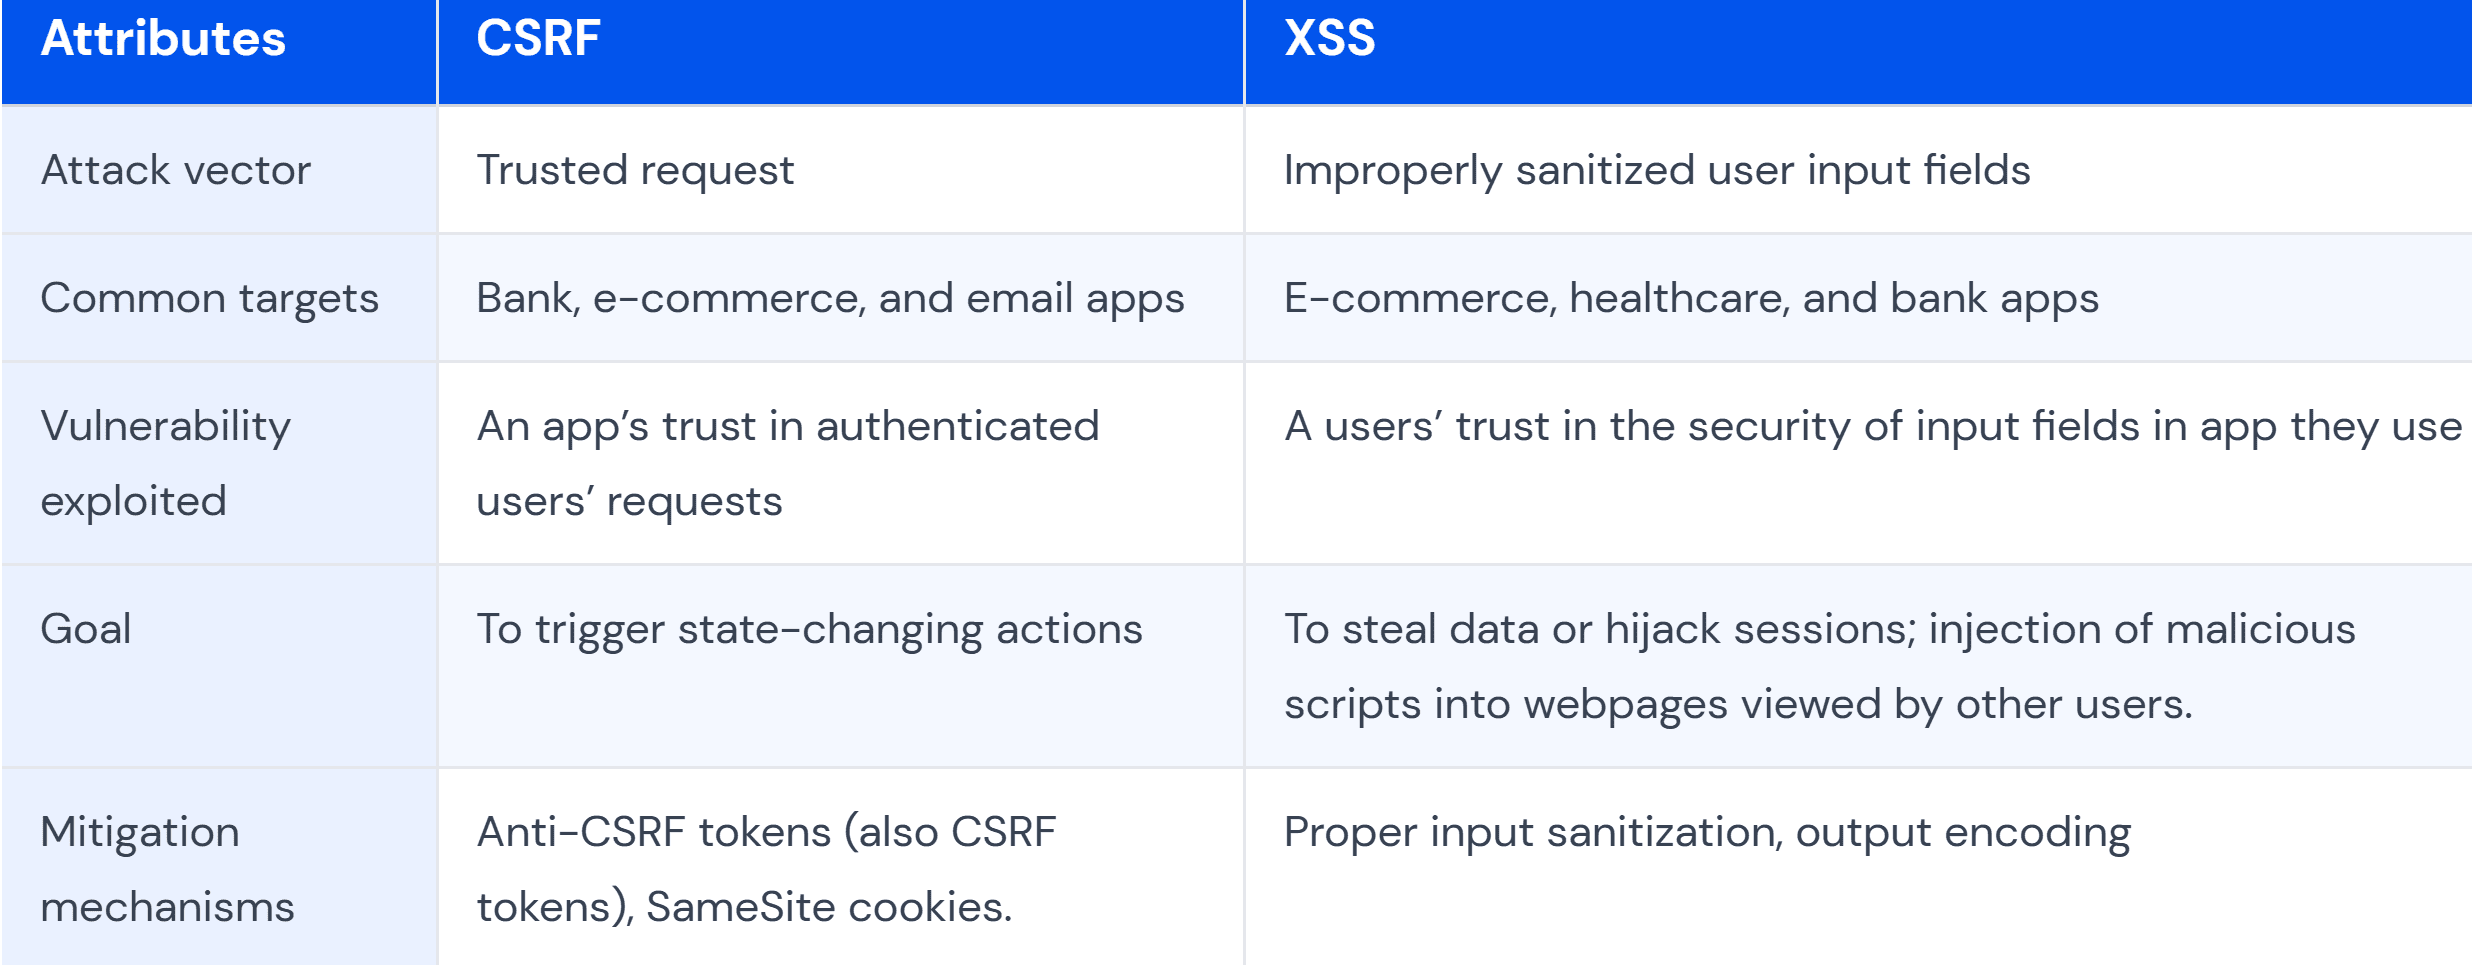Click the steal data or hijack sessions cell
The width and height of the screenshot is (2472, 965).
(x=1819, y=666)
